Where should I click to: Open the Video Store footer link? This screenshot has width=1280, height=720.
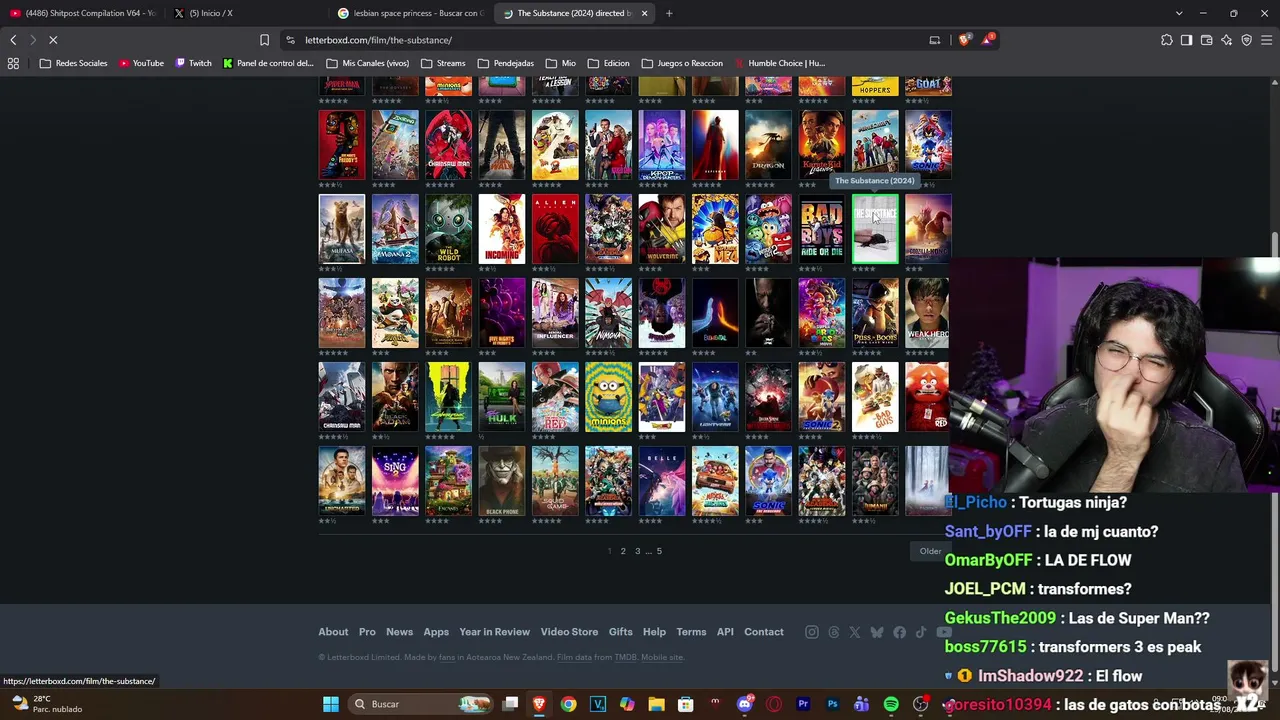(x=569, y=632)
